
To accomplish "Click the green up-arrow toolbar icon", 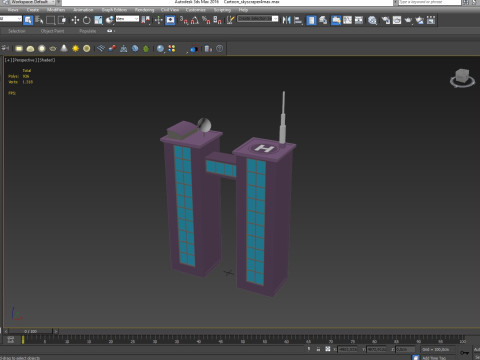I will 146,49.
